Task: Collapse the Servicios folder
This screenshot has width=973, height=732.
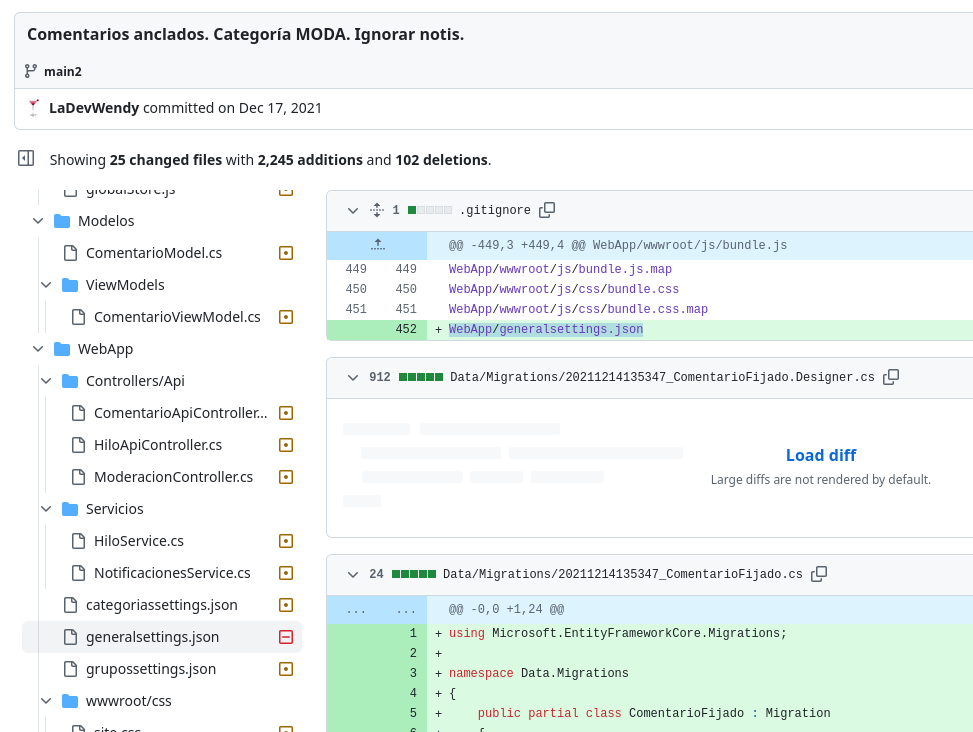Action: [46, 509]
